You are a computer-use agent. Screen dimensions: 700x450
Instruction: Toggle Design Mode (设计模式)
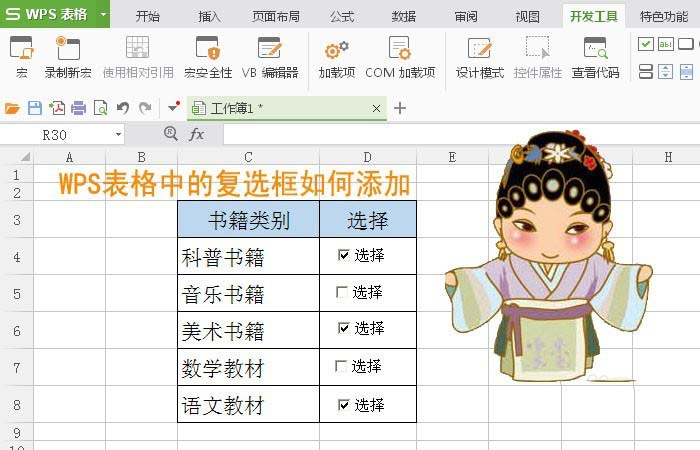pyautogui.click(x=479, y=48)
